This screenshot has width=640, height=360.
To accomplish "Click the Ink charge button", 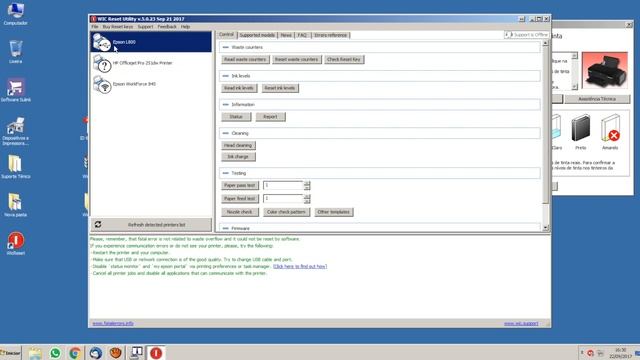I will [x=238, y=157].
